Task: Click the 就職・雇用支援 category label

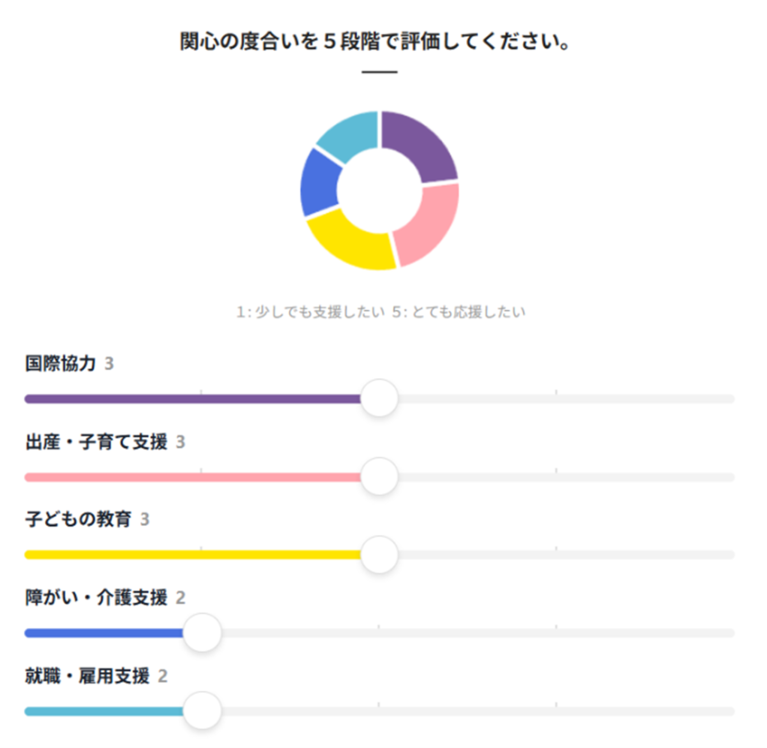Action: [x=87, y=676]
